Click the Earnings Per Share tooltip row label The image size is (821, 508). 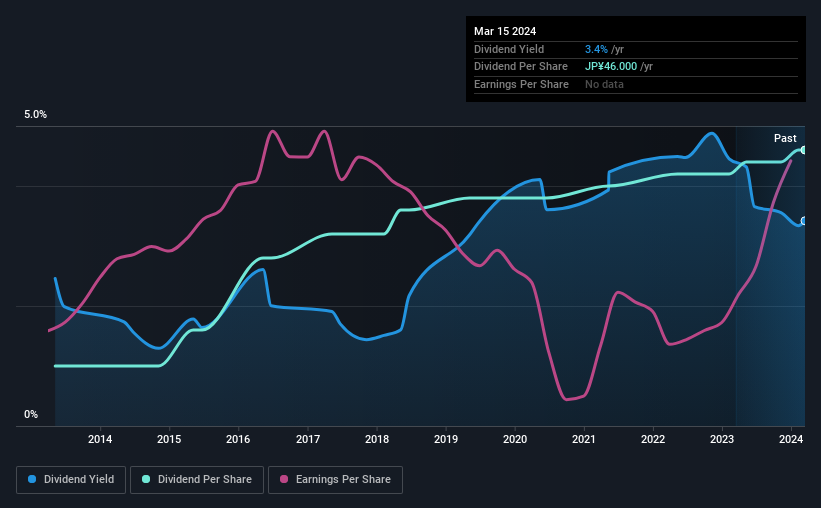522,84
